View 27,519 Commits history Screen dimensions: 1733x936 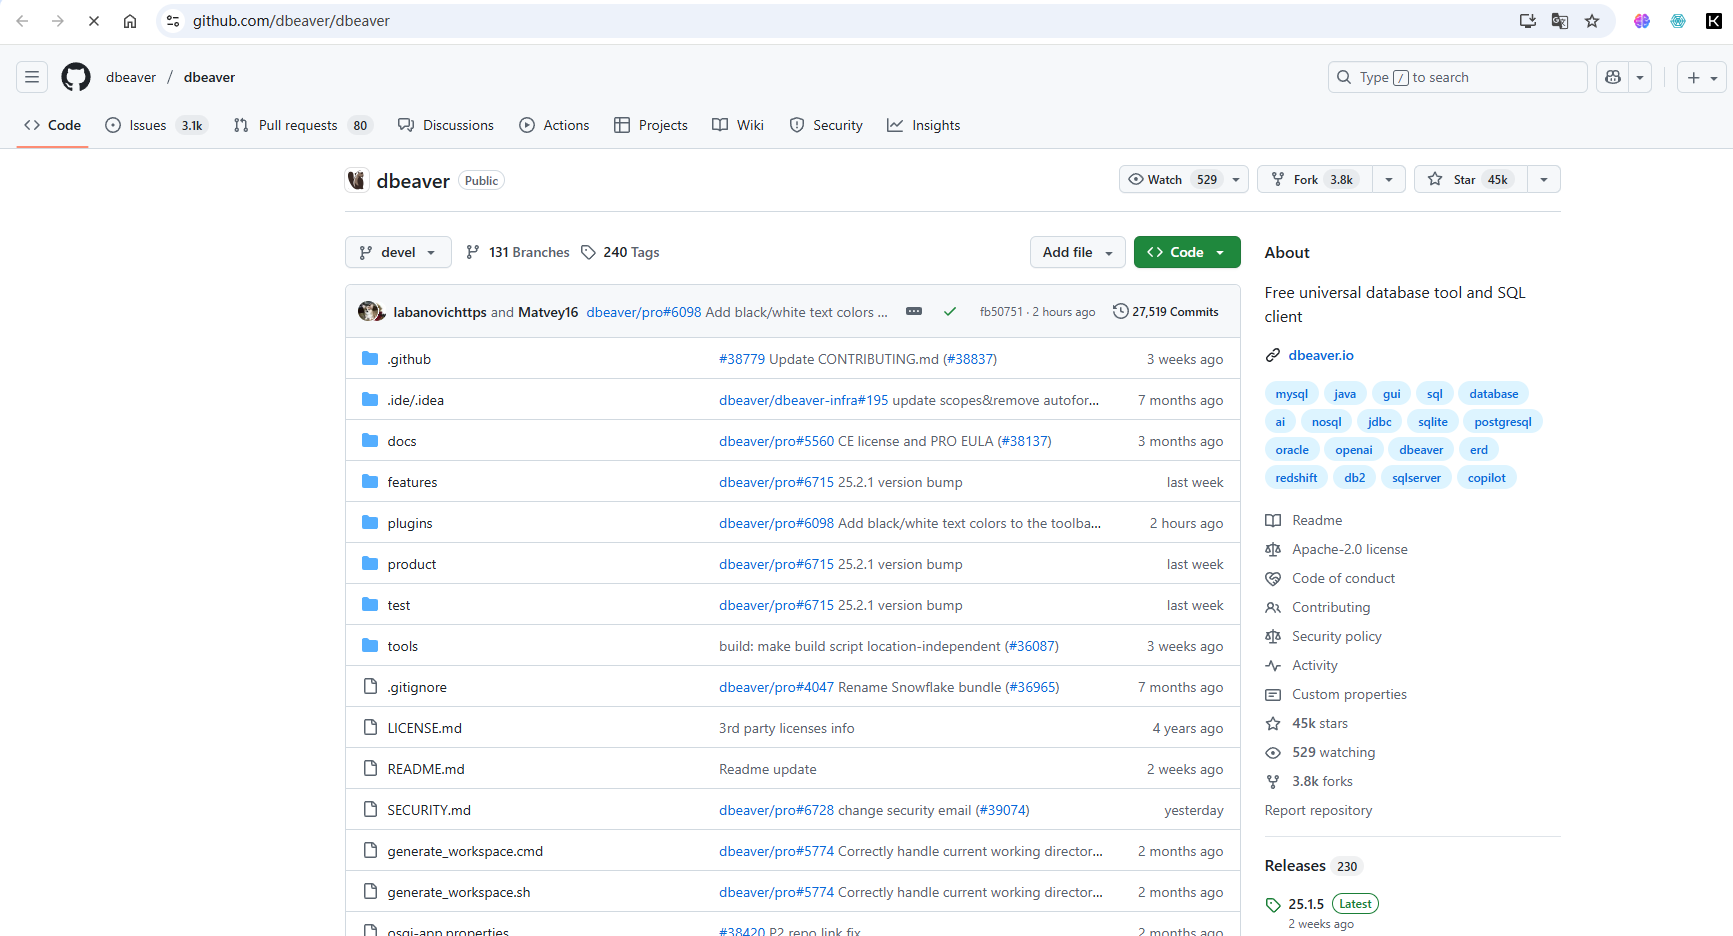click(1166, 312)
